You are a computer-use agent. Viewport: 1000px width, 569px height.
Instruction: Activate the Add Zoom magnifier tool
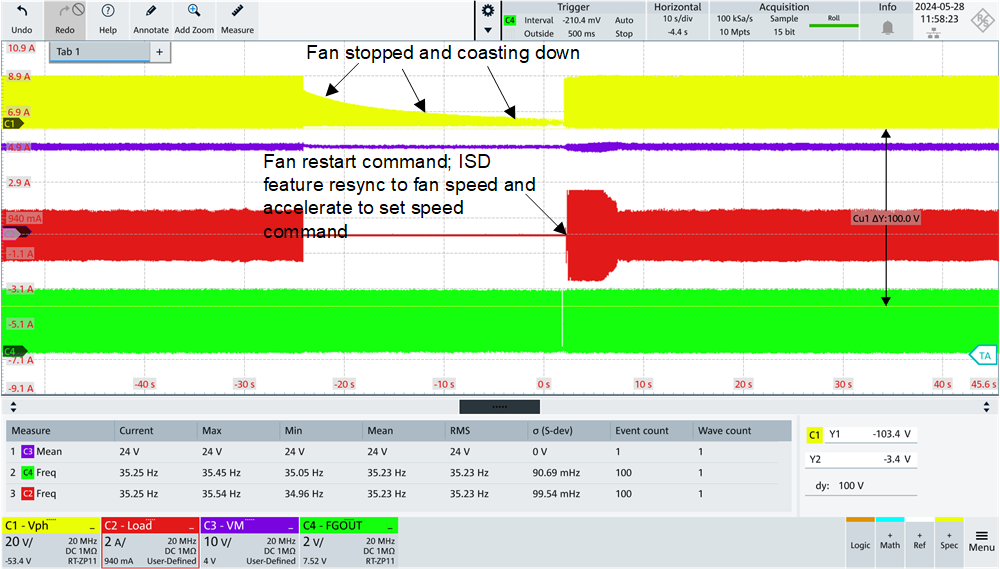(194, 12)
